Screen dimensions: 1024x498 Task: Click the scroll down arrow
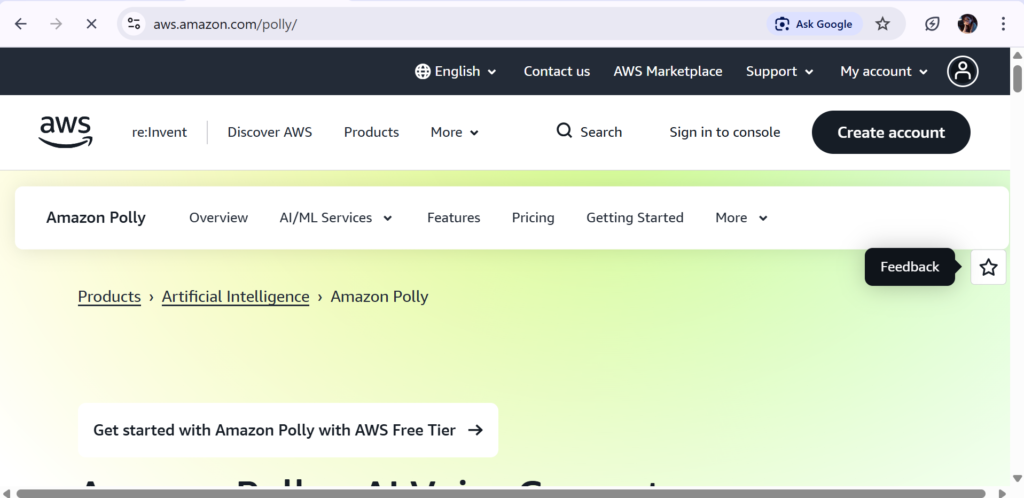tap(1017, 478)
